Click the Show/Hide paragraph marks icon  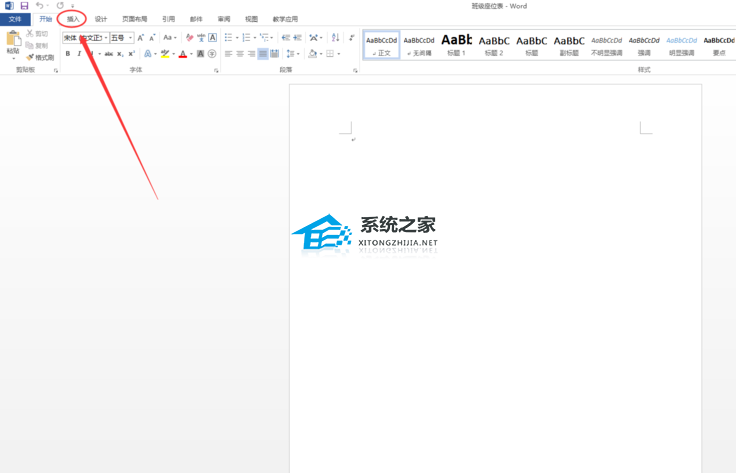[x=352, y=38]
